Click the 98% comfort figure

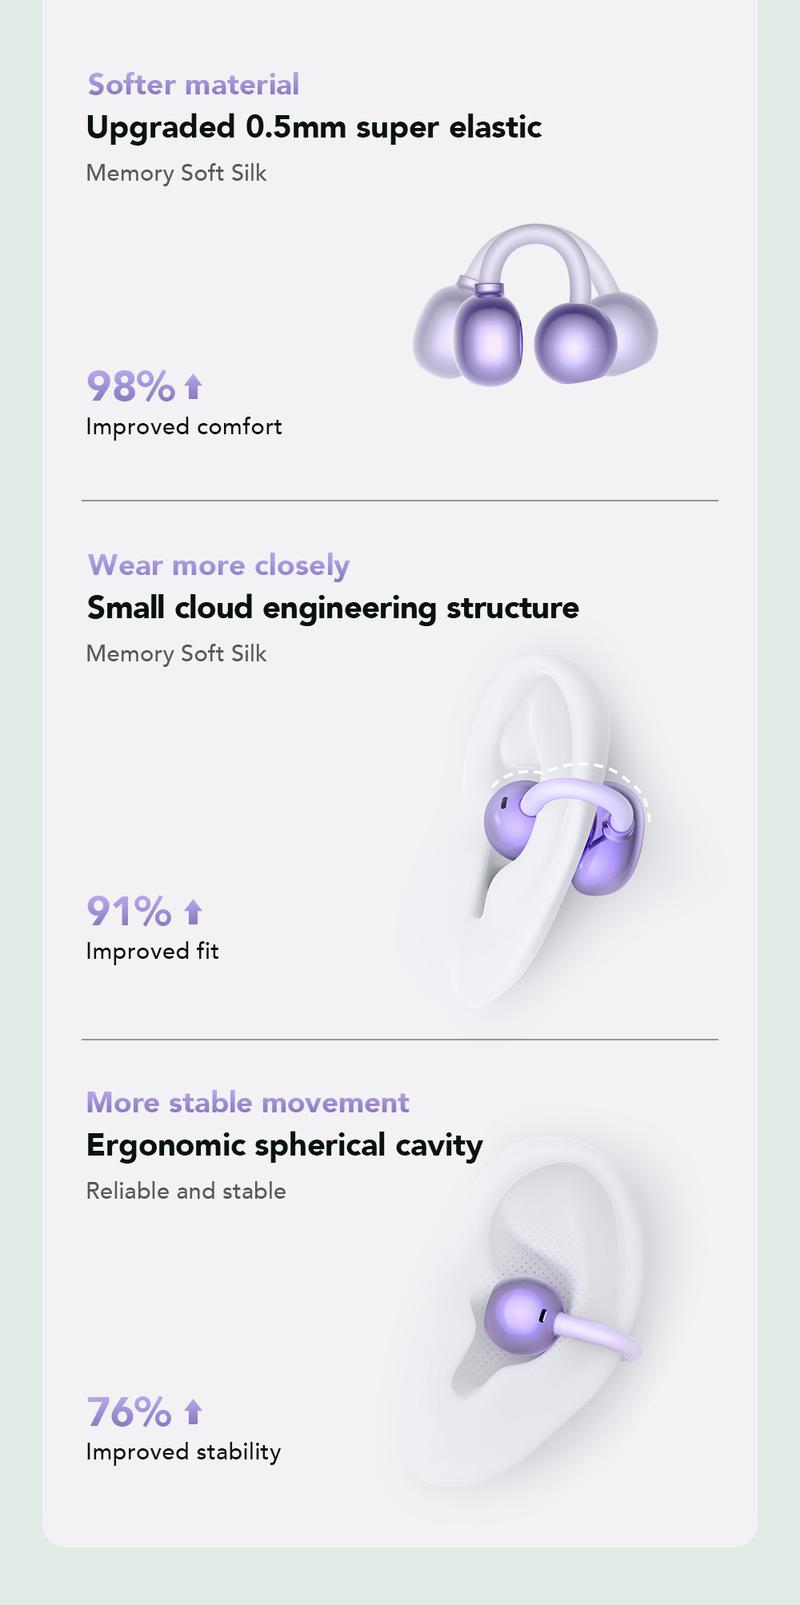(x=131, y=385)
